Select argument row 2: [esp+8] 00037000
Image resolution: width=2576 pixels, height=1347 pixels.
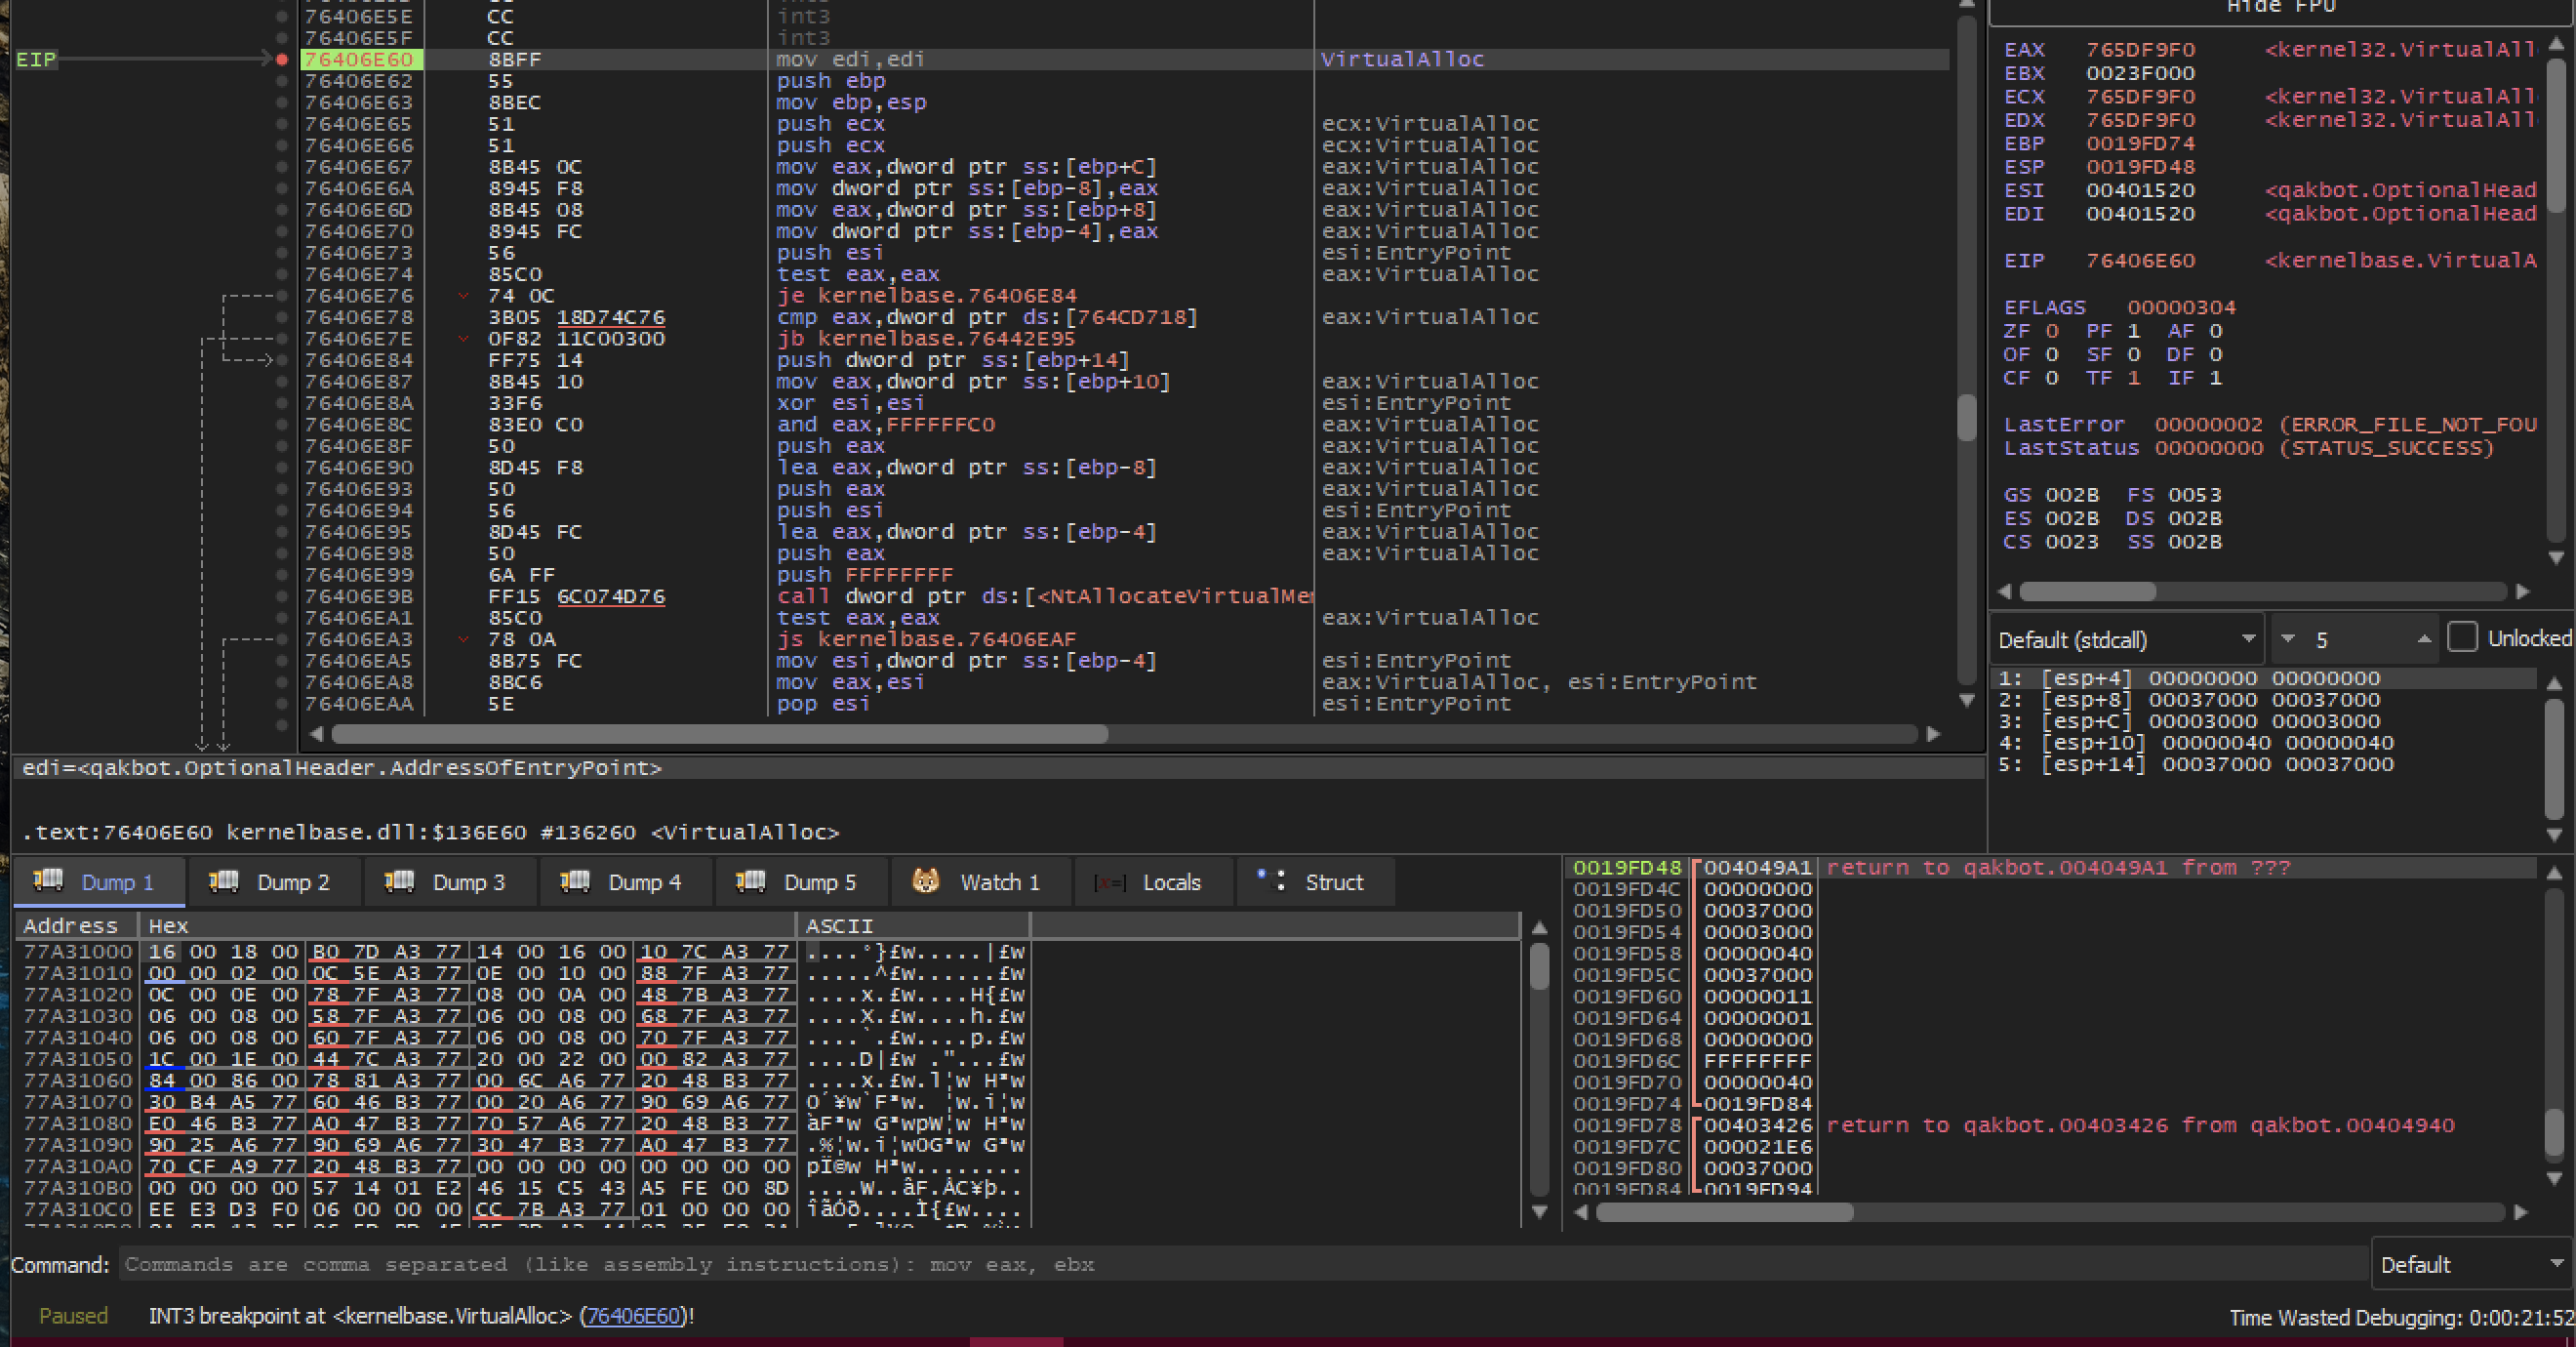click(2264, 700)
